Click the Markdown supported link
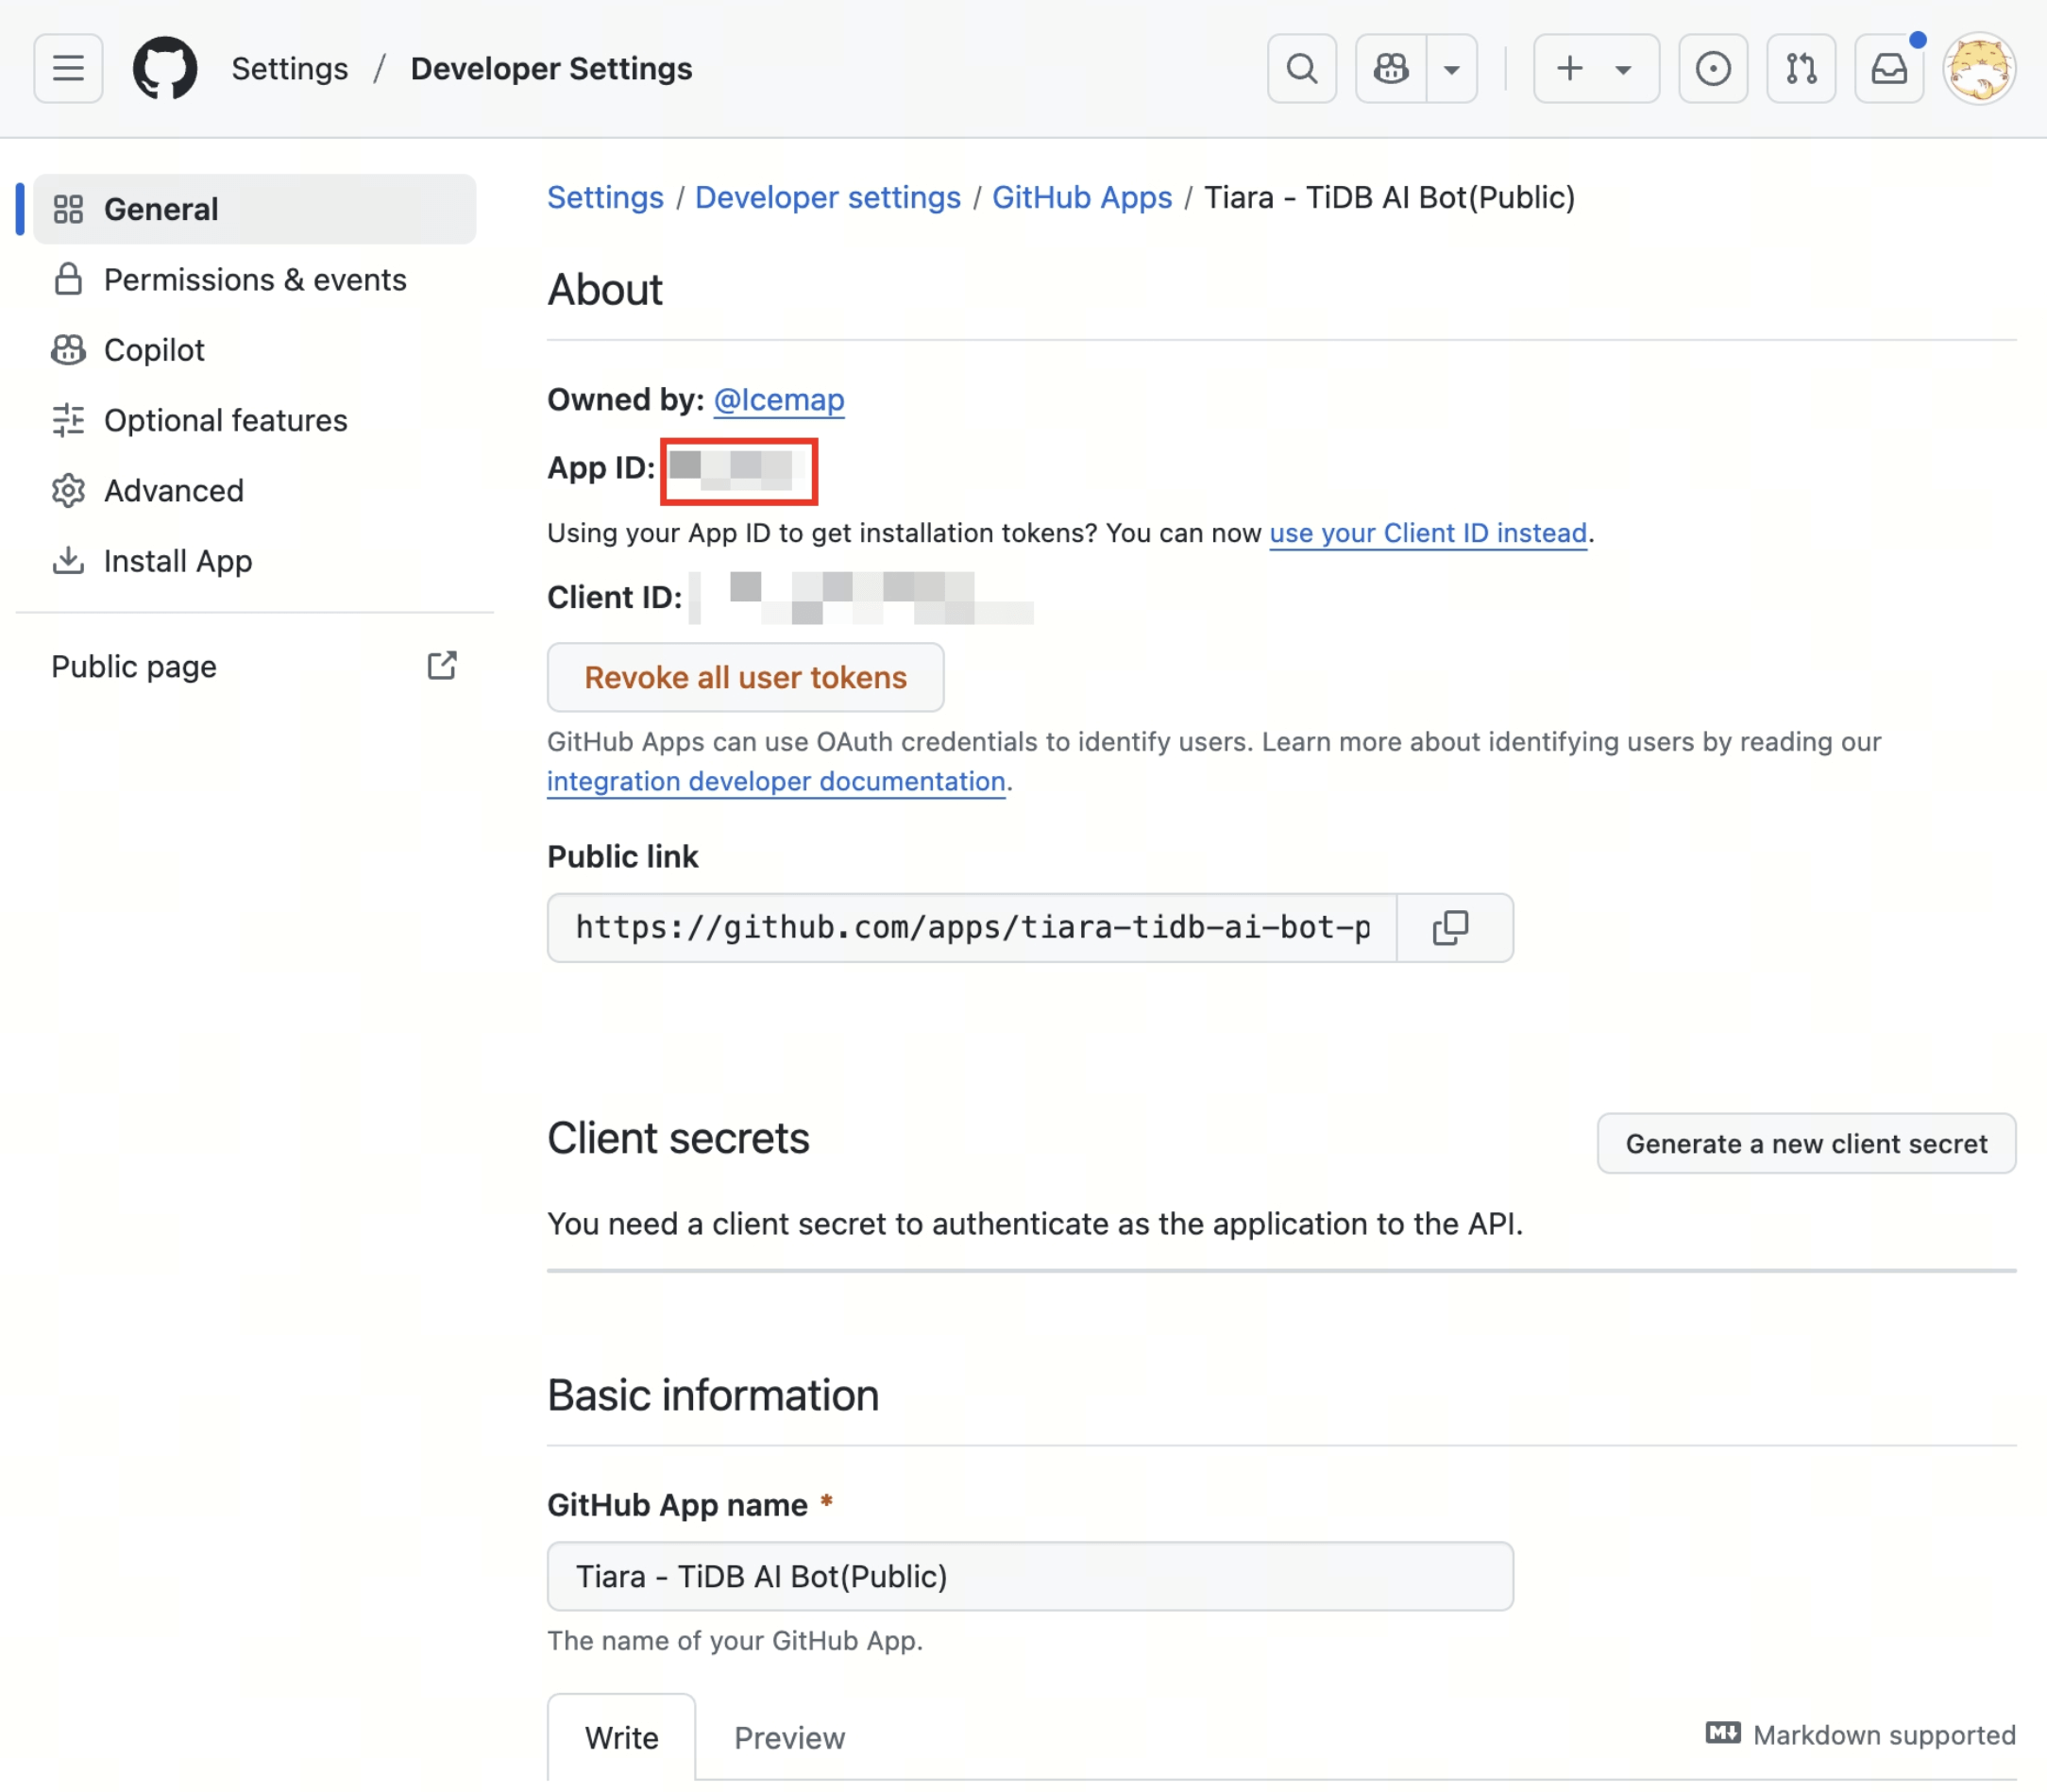This screenshot has width=2047, height=1792. (x=1861, y=1735)
